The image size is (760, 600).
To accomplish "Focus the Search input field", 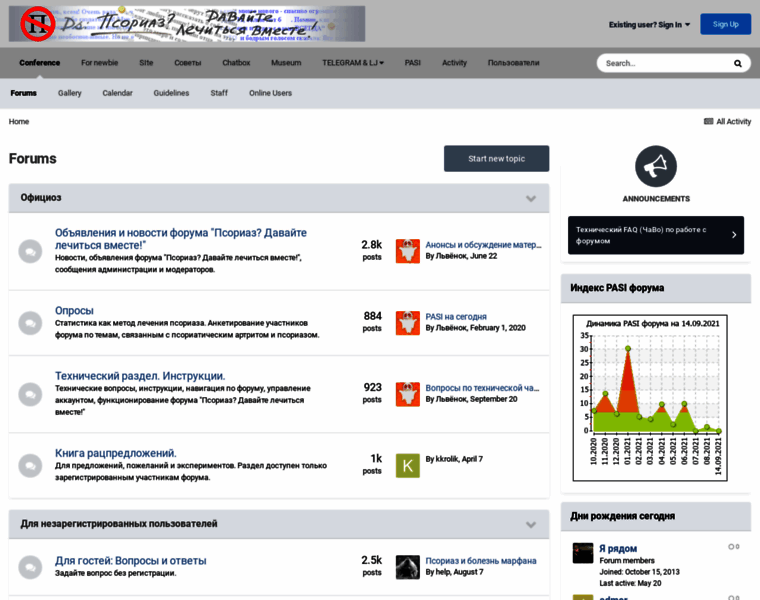I will pyautogui.click(x=662, y=63).
